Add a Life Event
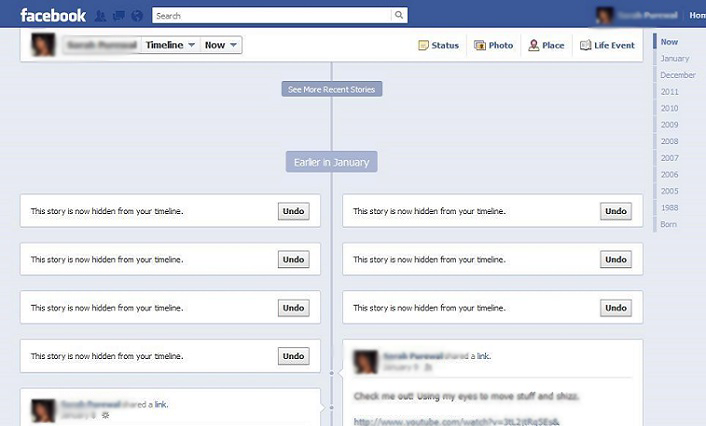This screenshot has width=706, height=426. pos(607,45)
